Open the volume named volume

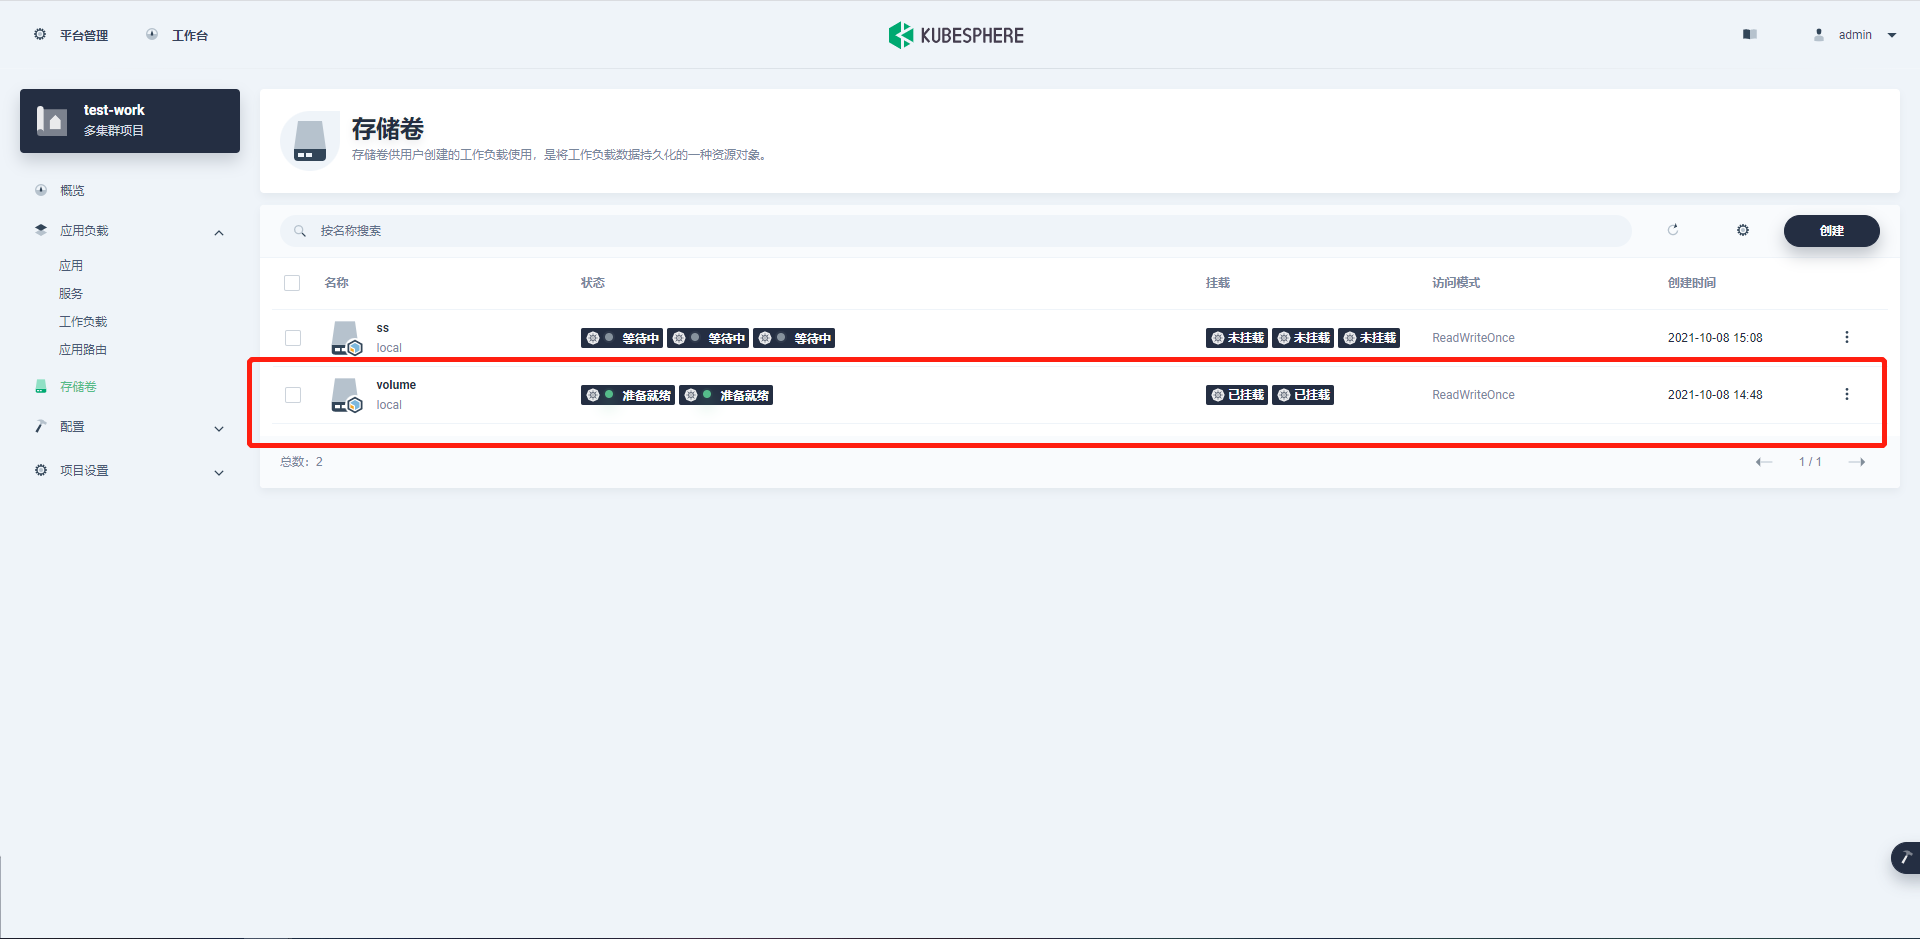(396, 385)
